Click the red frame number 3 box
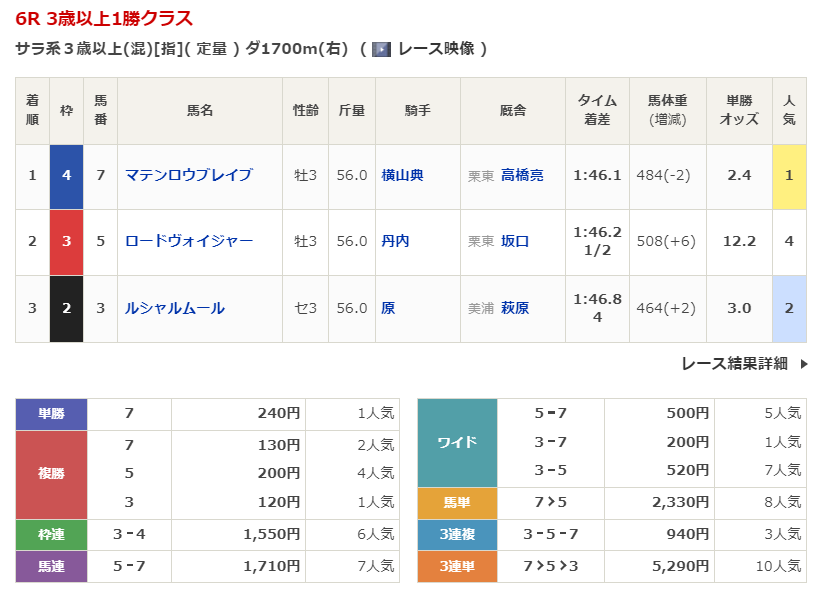The height and width of the screenshot is (591, 823). pos(66,241)
